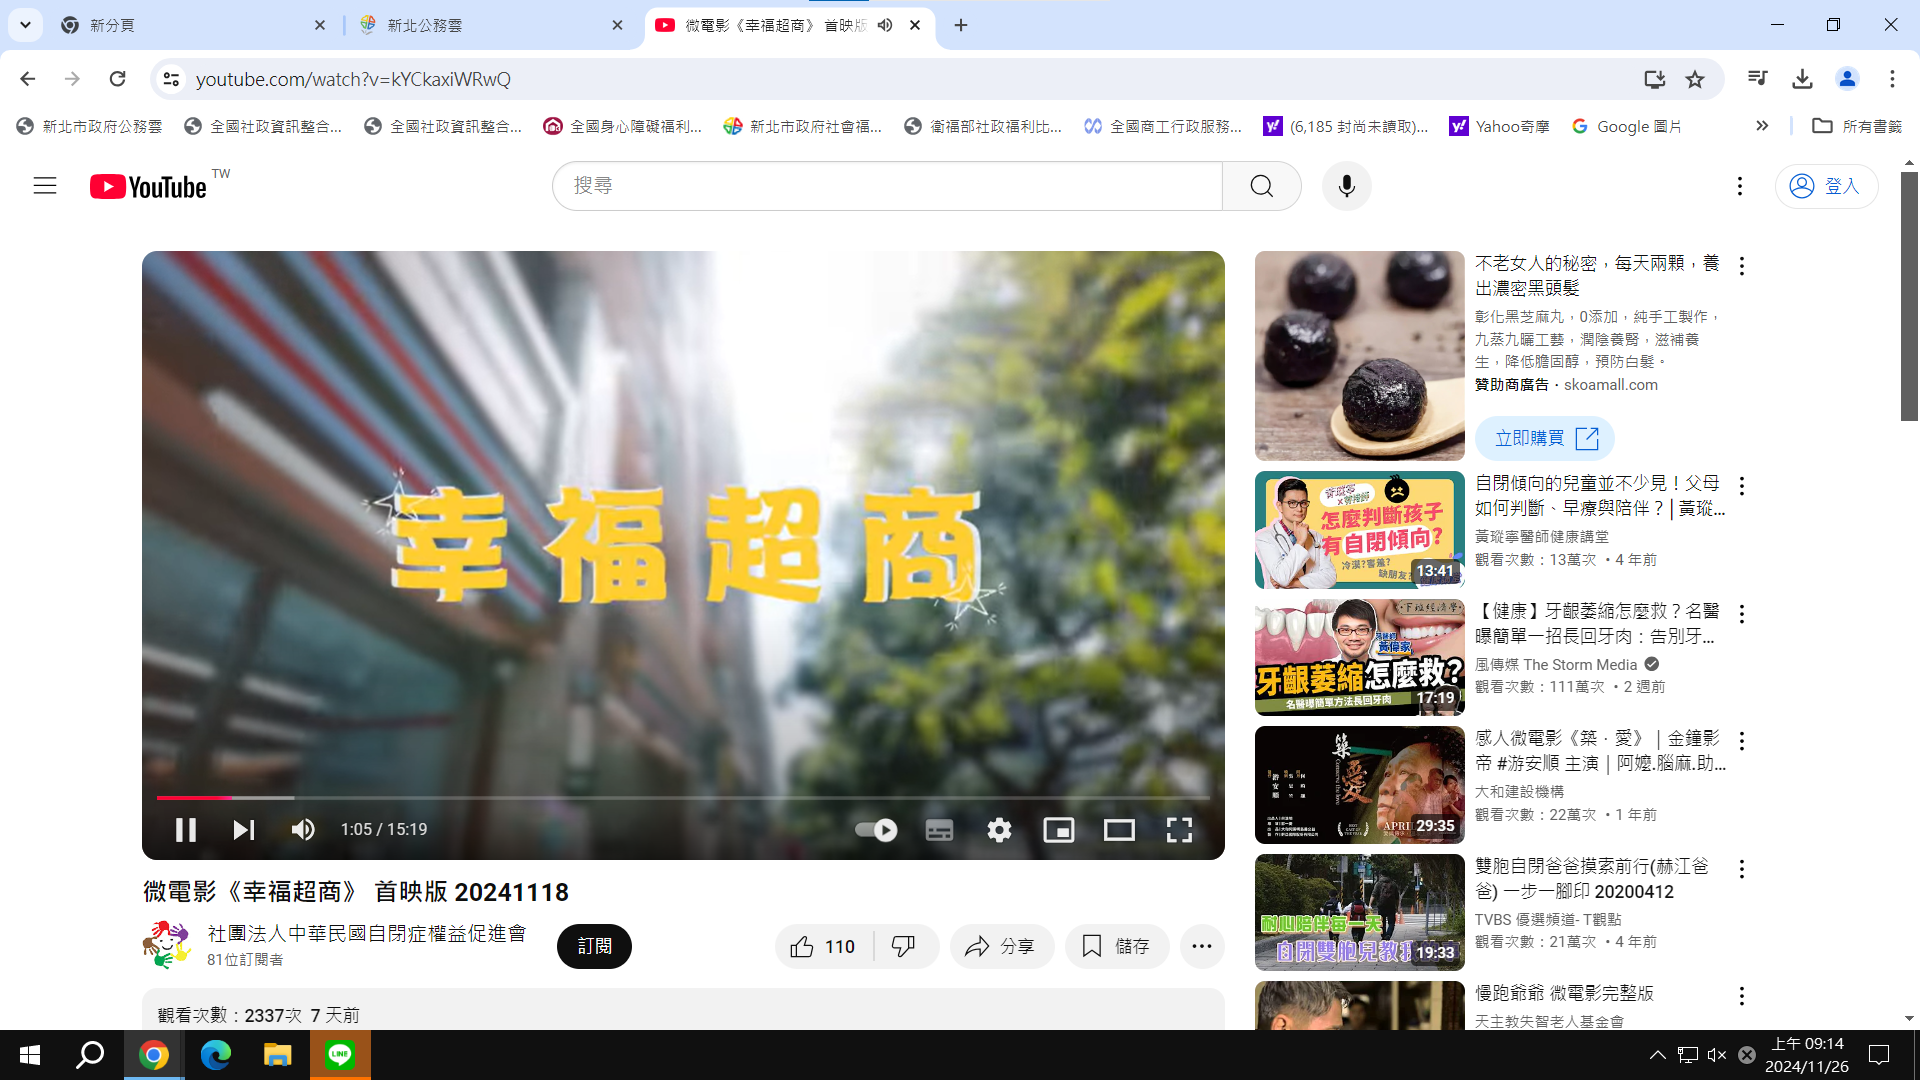Toggle theater mode
This screenshot has height=1080, width=1920.
[x=1119, y=830]
